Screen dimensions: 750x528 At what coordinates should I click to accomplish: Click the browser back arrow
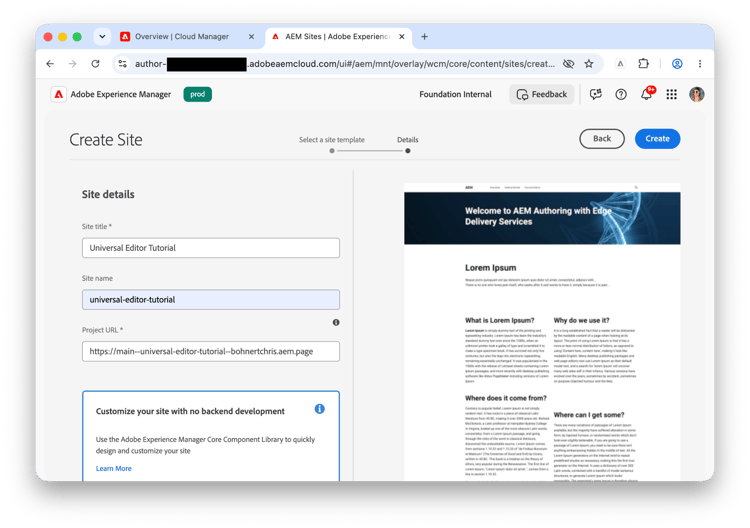(50, 64)
